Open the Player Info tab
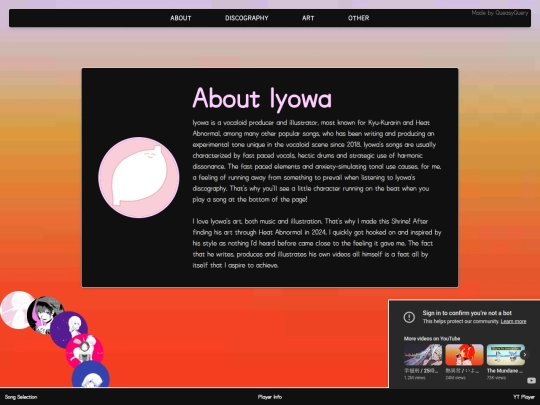The width and height of the screenshot is (540, 405). tap(270, 397)
